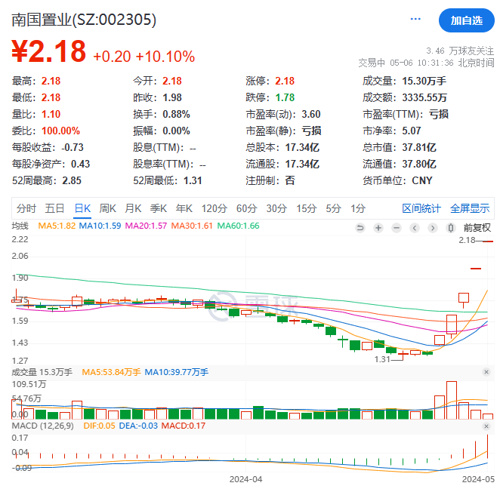The height and width of the screenshot is (489, 500).
Task: Select the 月K monthly chart tab
Action: (x=133, y=209)
